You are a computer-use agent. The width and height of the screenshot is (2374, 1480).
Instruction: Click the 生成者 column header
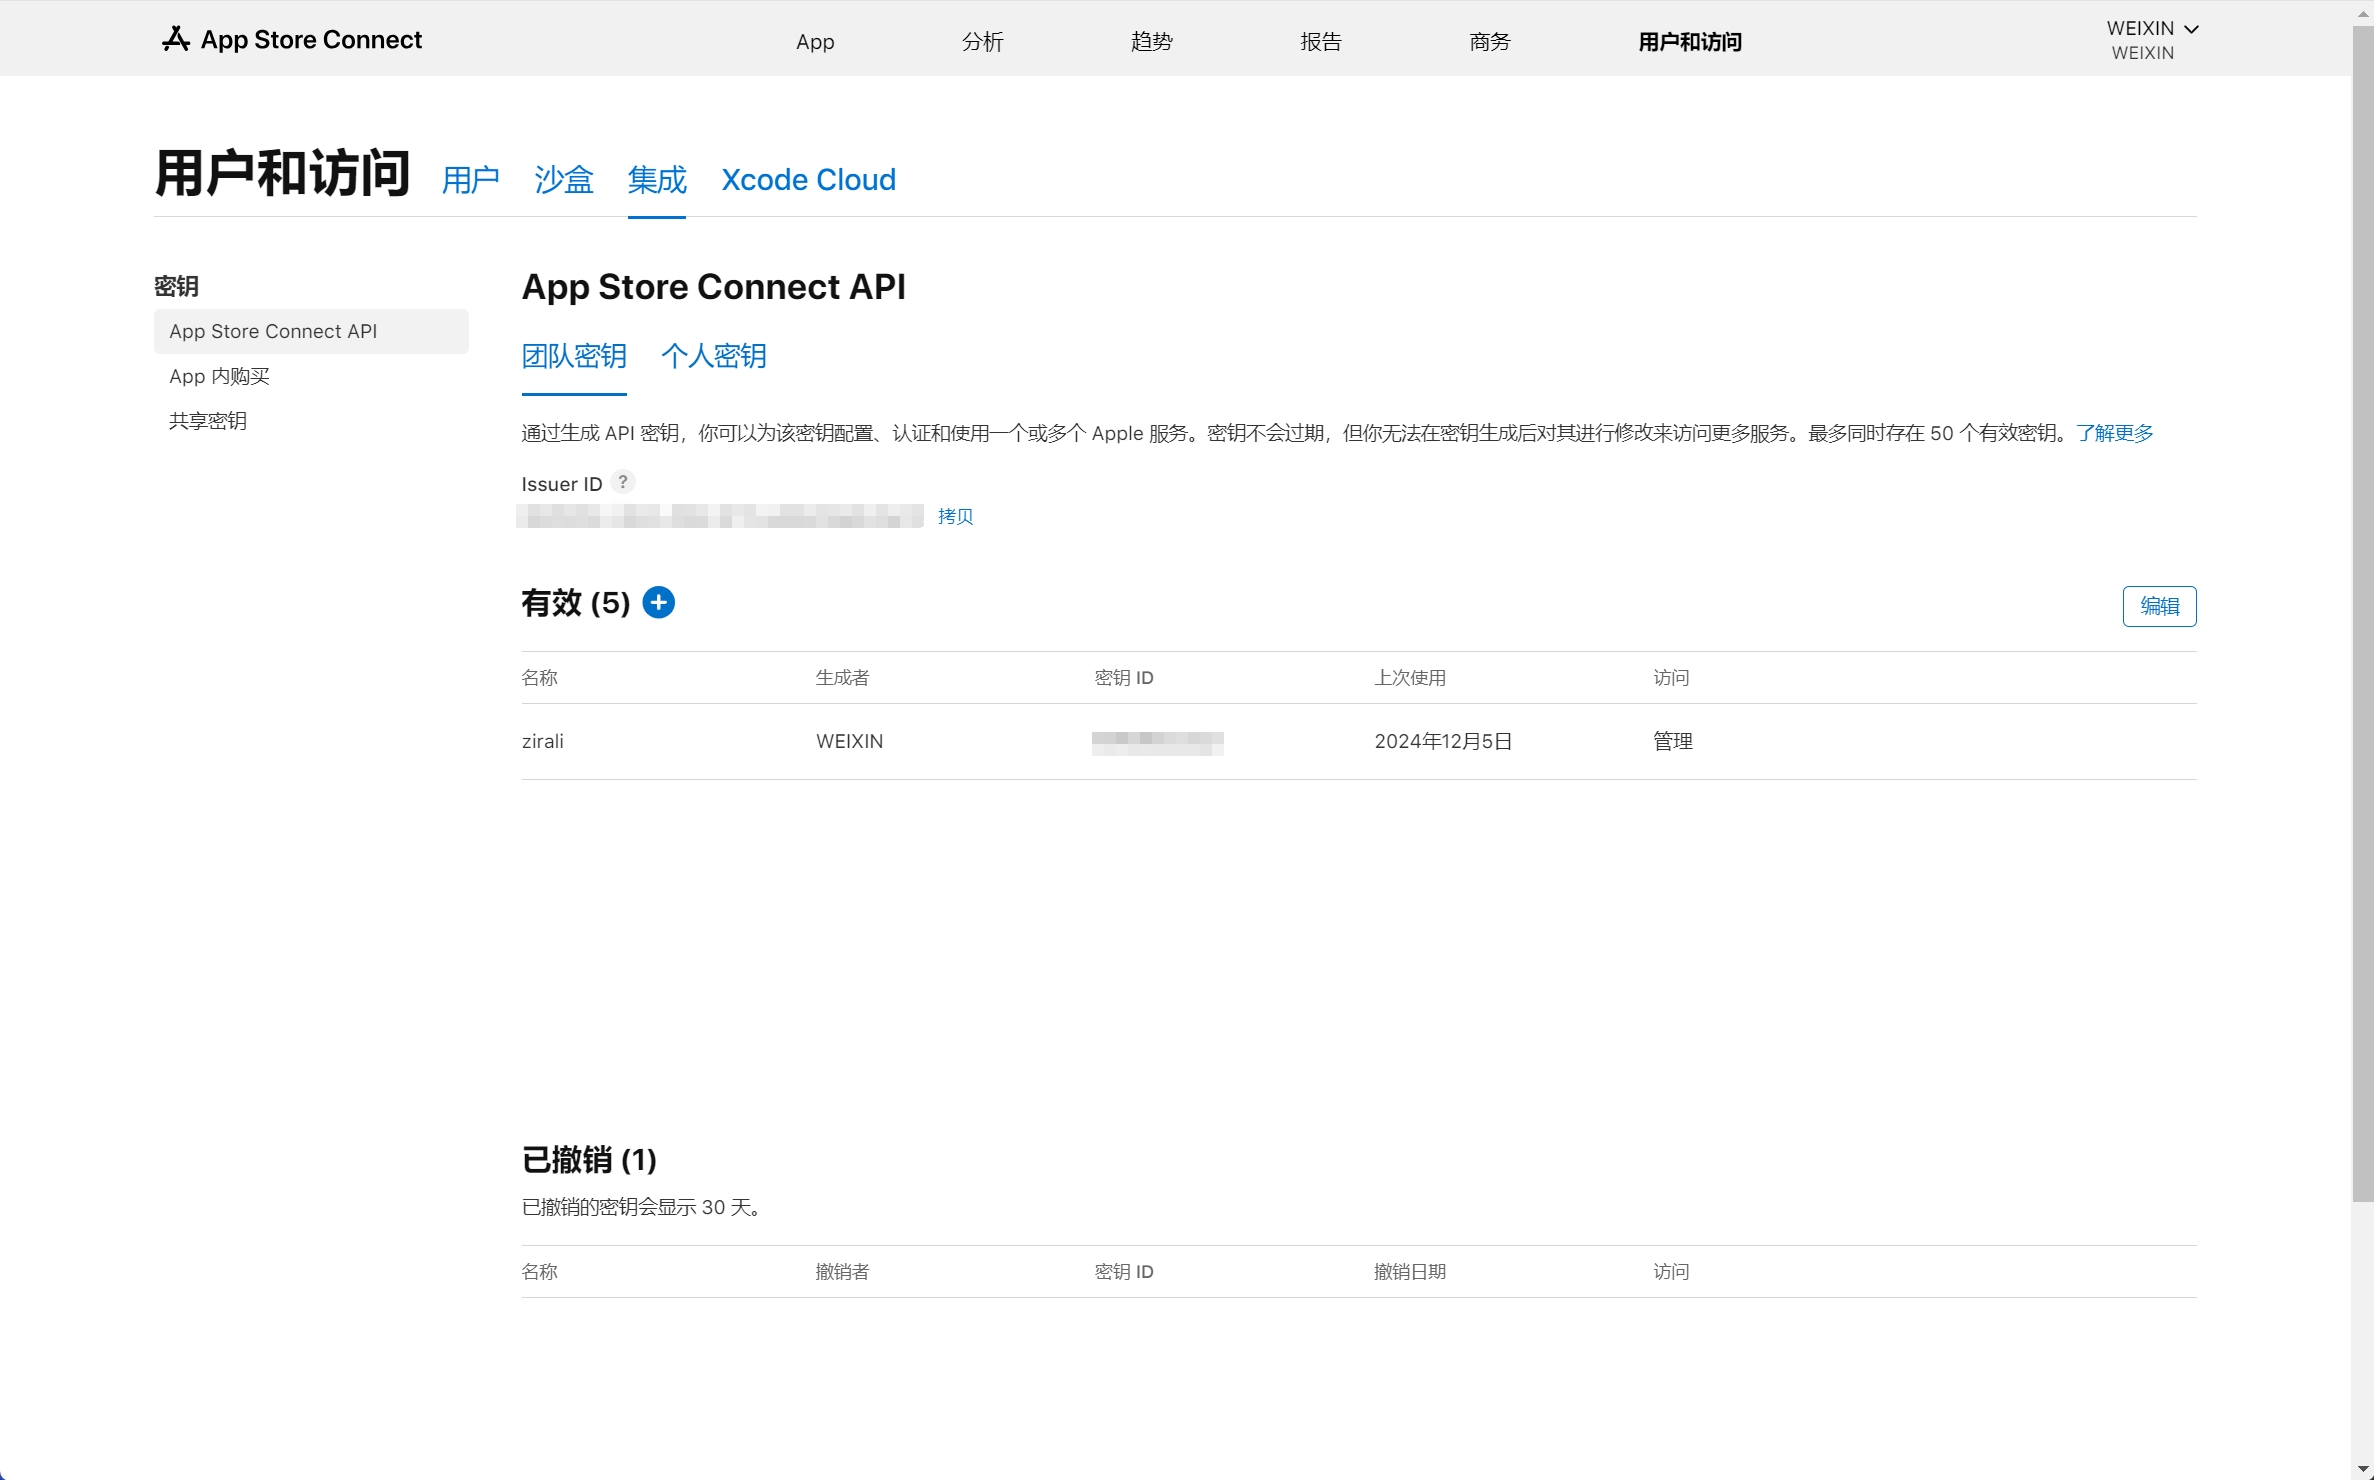click(x=843, y=678)
